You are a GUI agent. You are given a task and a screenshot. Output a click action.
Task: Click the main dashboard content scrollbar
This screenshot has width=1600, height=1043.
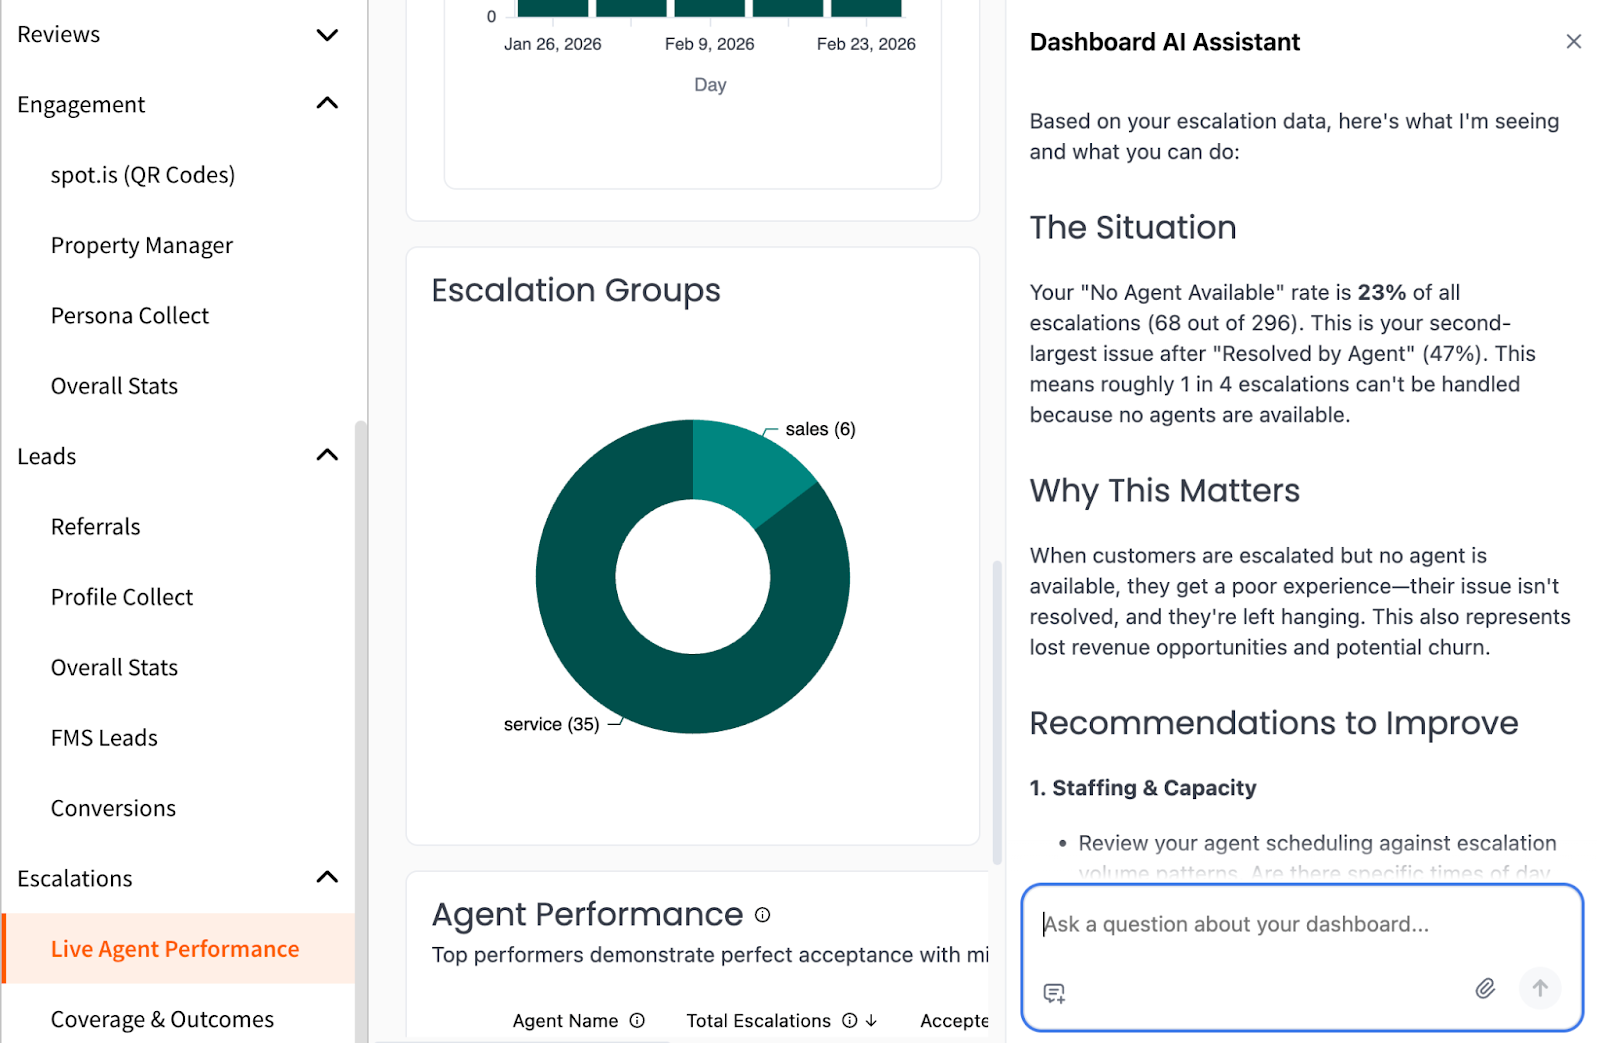click(996, 712)
